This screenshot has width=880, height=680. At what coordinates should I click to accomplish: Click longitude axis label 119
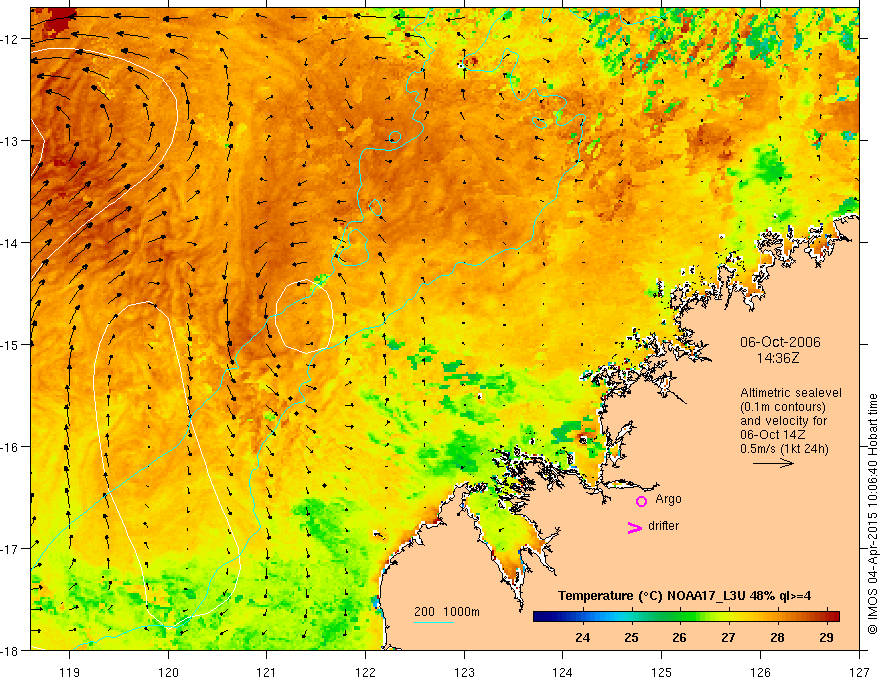[x=70, y=672]
